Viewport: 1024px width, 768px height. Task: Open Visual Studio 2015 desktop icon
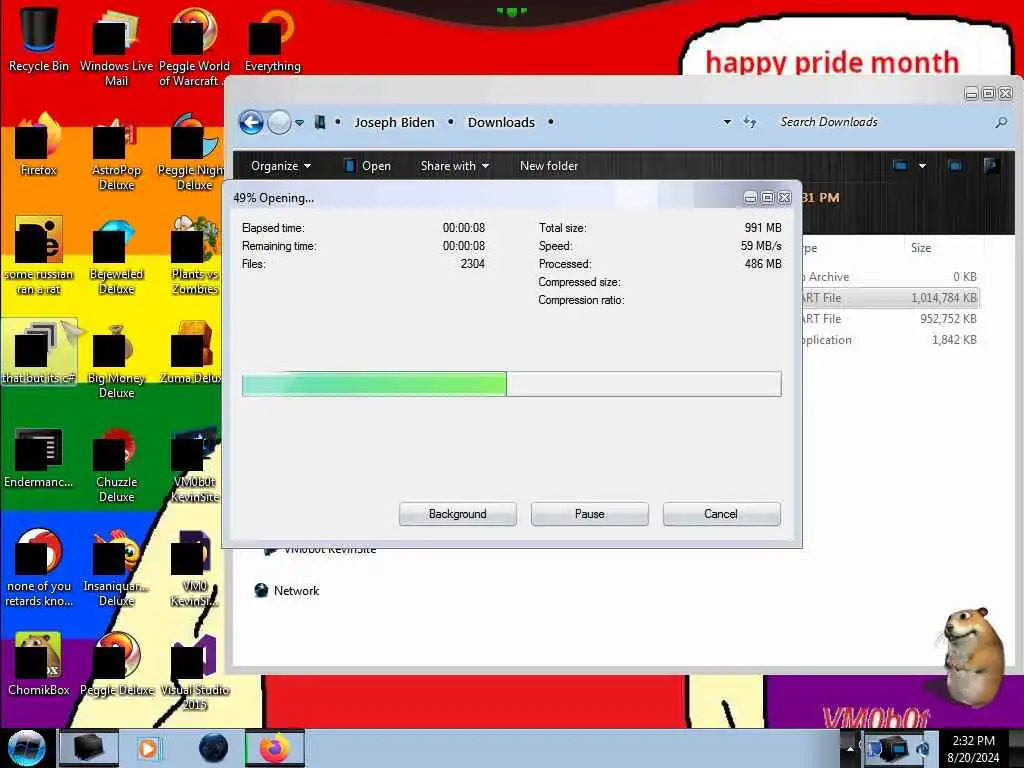(194, 673)
